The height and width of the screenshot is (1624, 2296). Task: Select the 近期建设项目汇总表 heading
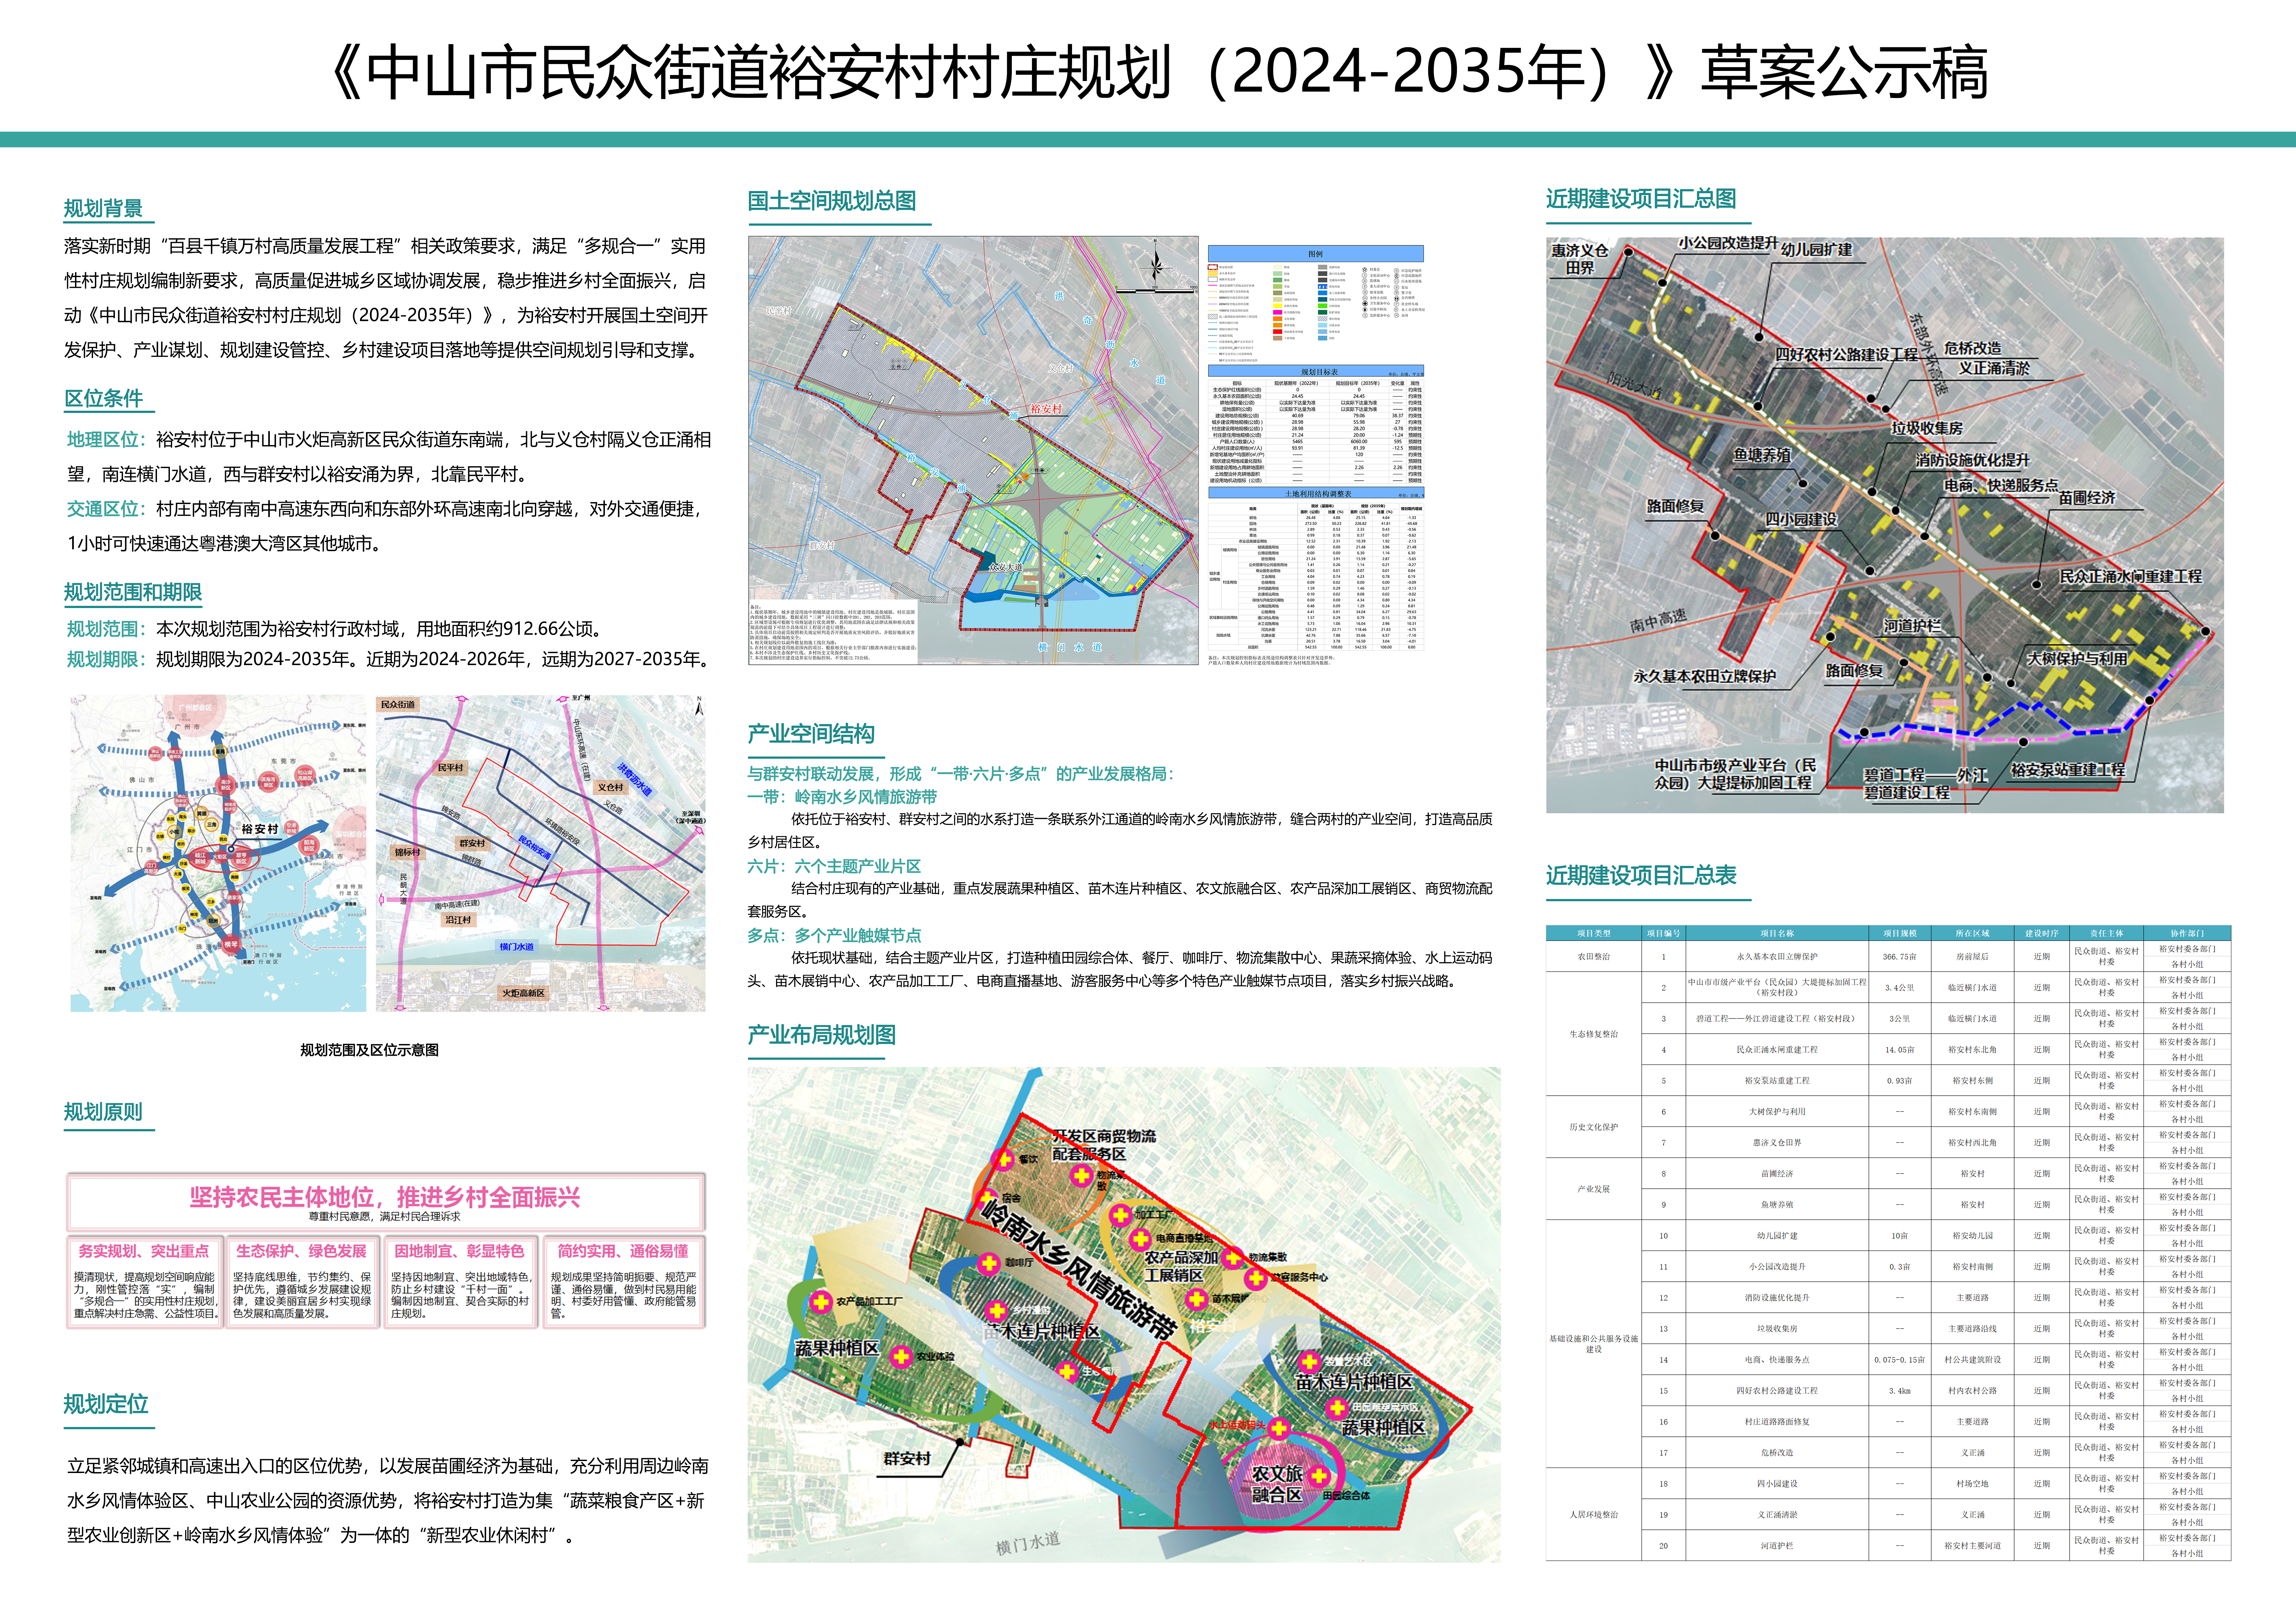[1641, 876]
